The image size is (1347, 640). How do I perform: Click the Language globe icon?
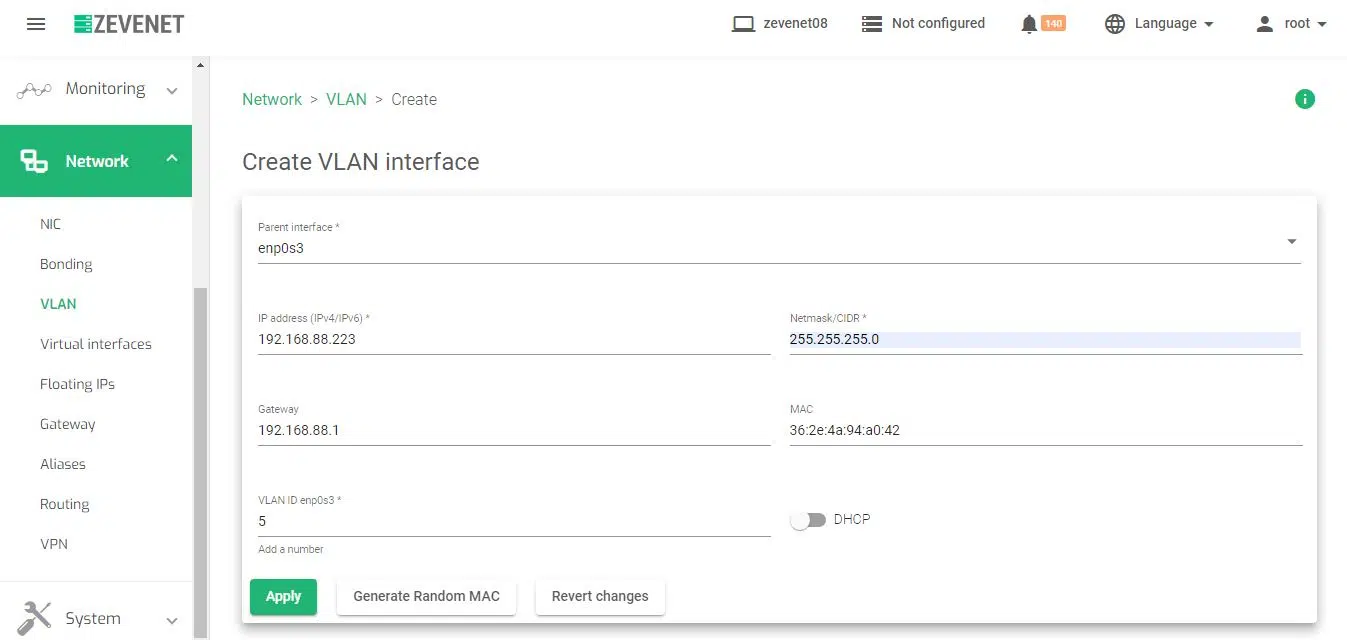pyautogui.click(x=1115, y=24)
